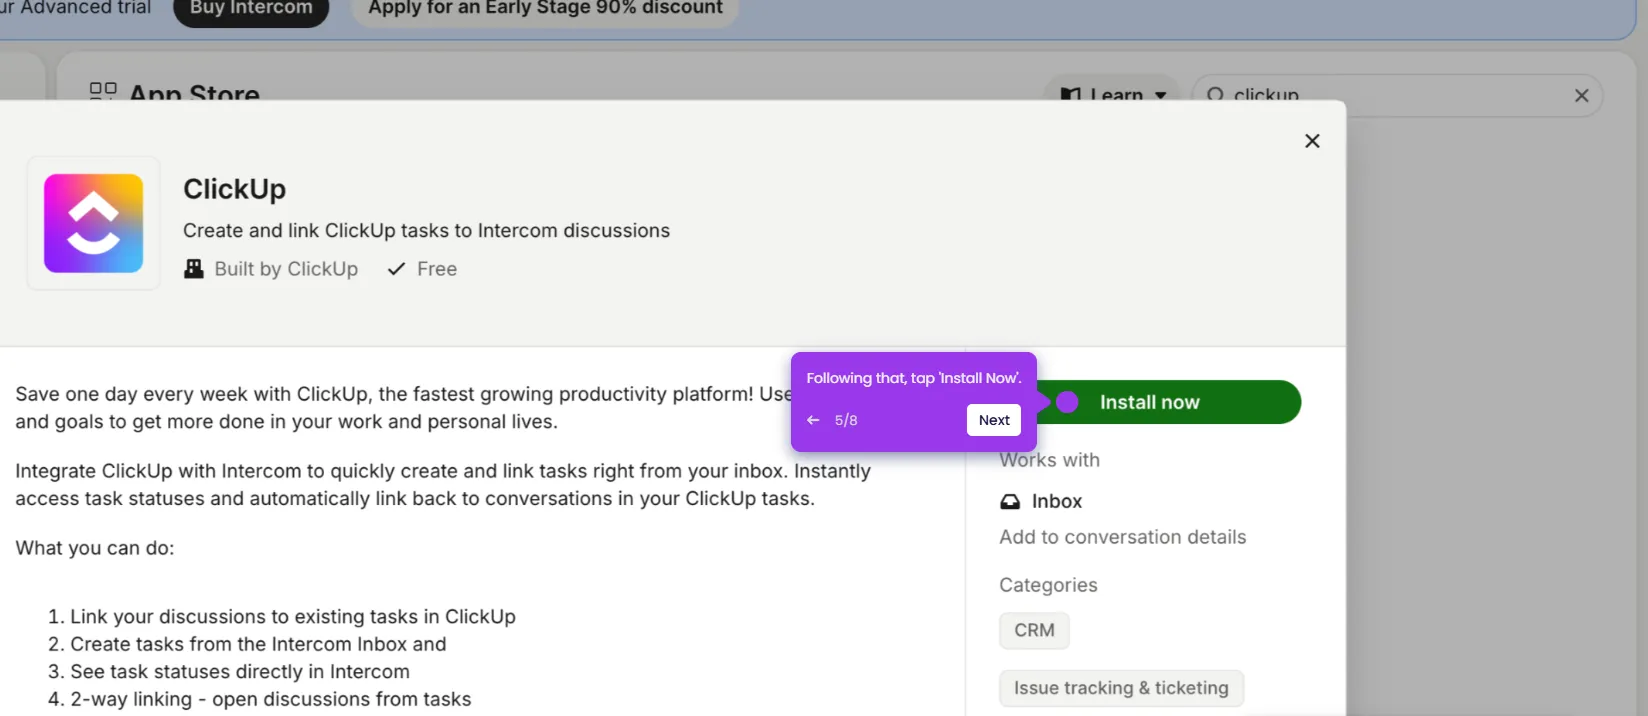The image size is (1648, 716).
Task: Click Next in the tutorial tooltip
Action: point(994,420)
